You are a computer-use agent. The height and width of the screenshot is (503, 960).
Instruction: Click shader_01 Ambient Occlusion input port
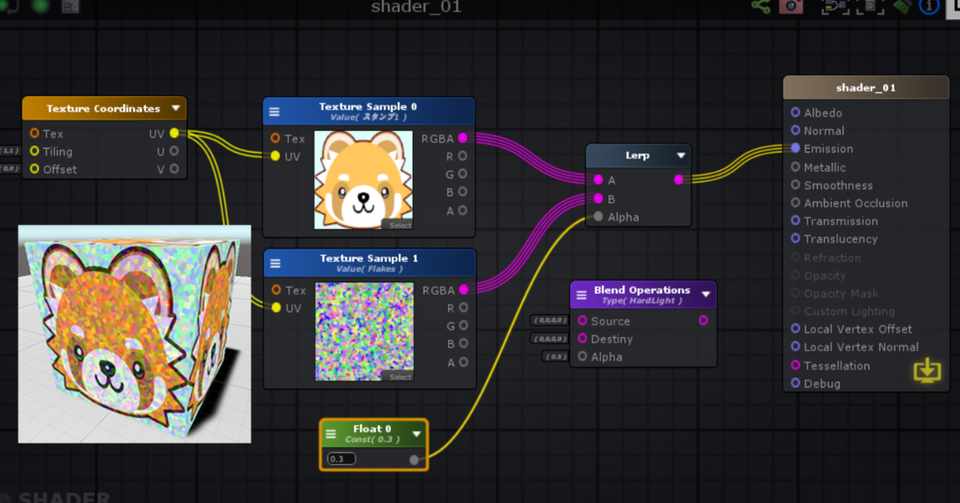point(795,202)
